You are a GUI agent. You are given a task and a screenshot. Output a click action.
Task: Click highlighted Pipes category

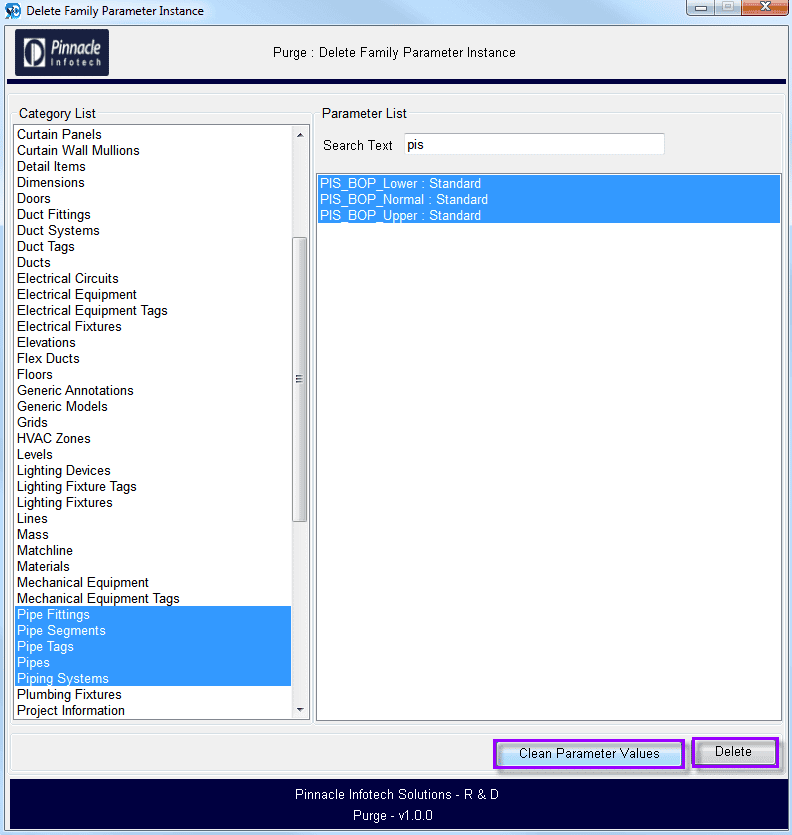point(153,662)
